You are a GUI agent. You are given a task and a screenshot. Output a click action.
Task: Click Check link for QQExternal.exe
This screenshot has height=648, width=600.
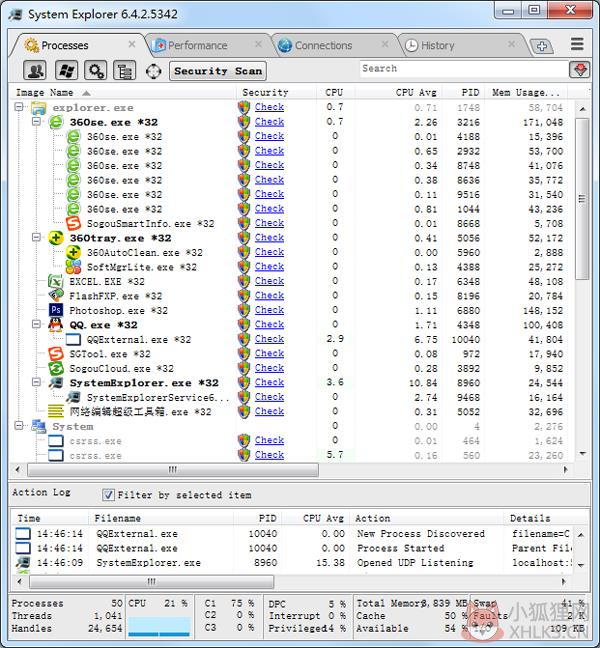pyautogui.click(x=269, y=339)
